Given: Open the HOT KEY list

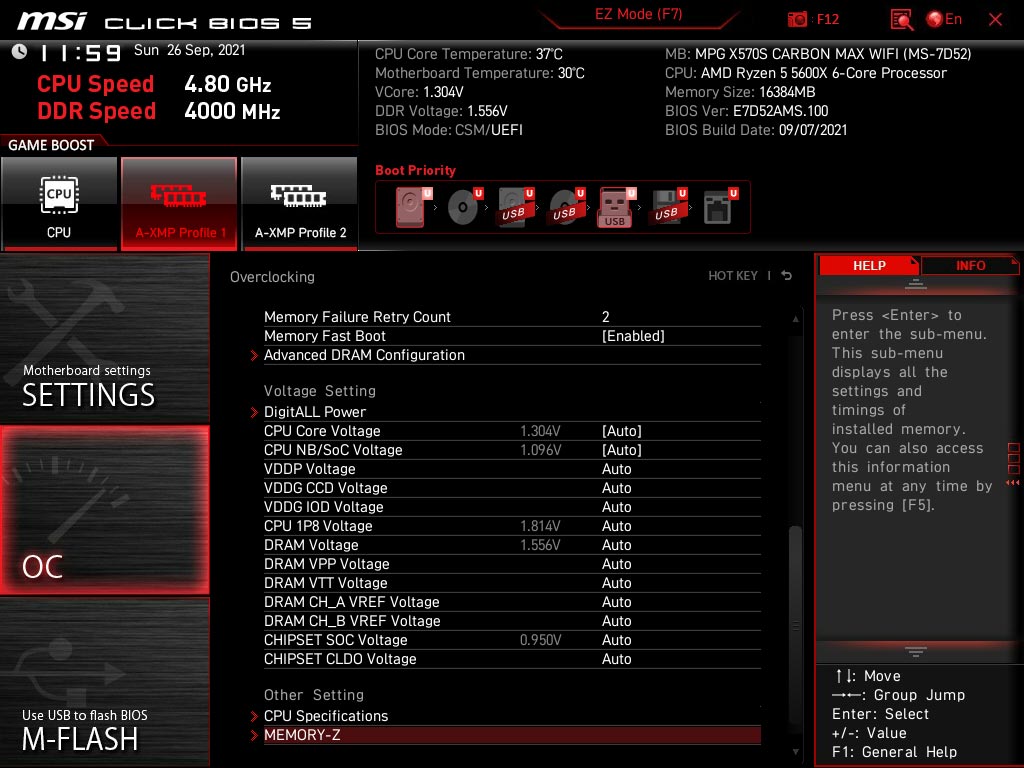Looking at the screenshot, I should tap(733, 276).
